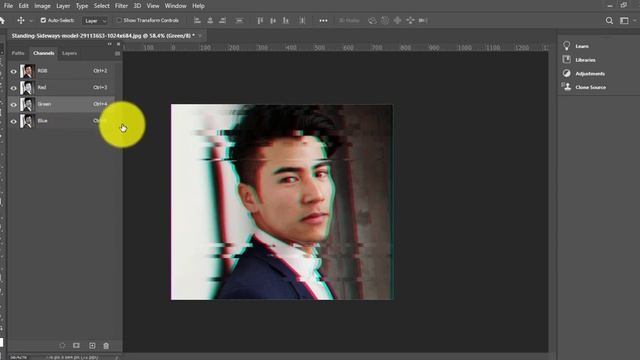Click the glitch portrait image on canvas
Image resolution: width=640 pixels, height=360 pixels.
[x=282, y=202]
